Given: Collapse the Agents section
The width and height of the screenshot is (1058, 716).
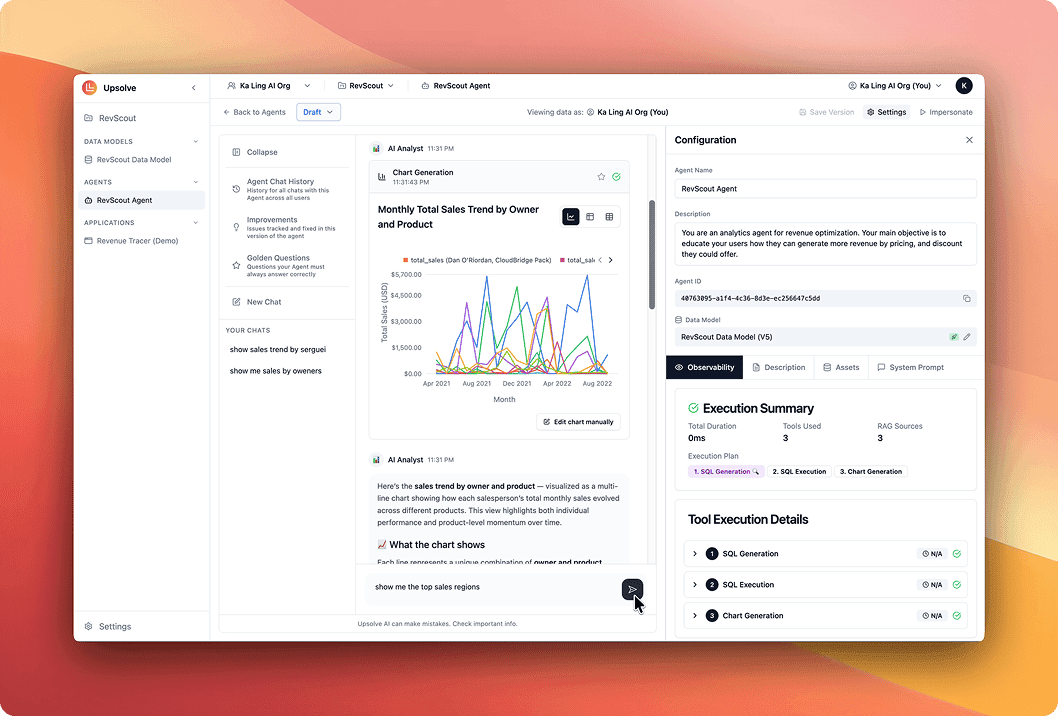Looking at the screenshot, I should tap(196, 182).
